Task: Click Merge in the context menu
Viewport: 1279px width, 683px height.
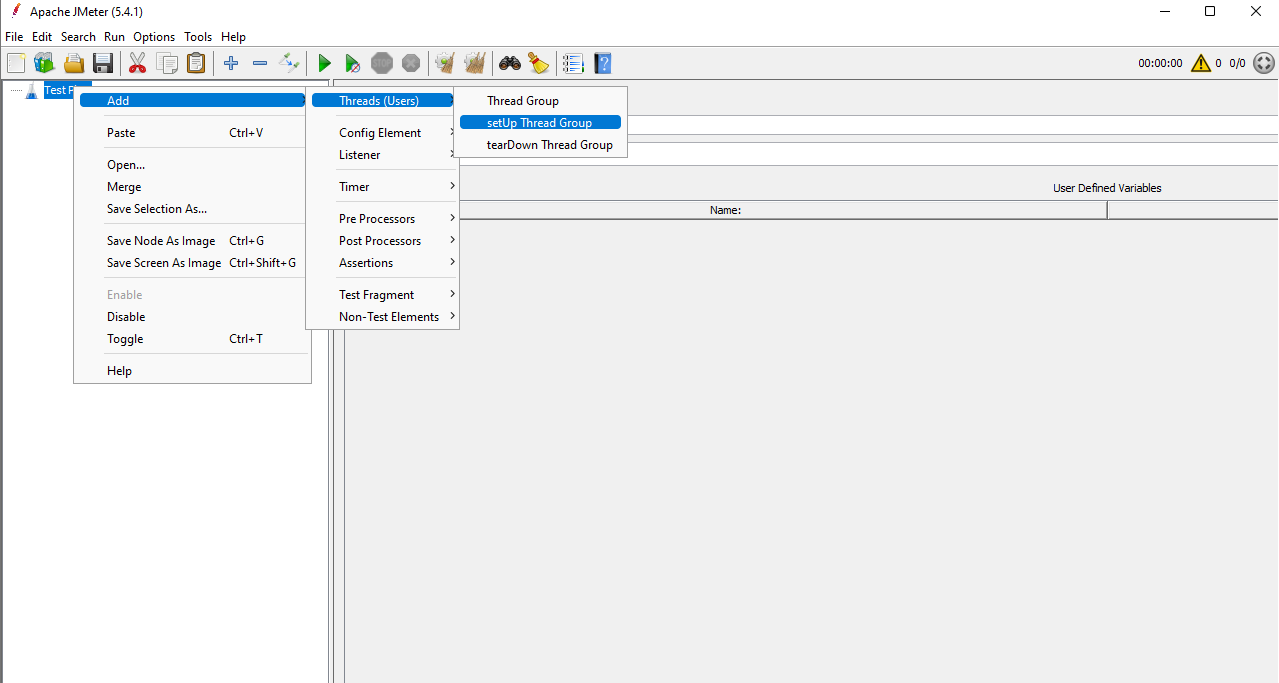Action: coord(124,186)
